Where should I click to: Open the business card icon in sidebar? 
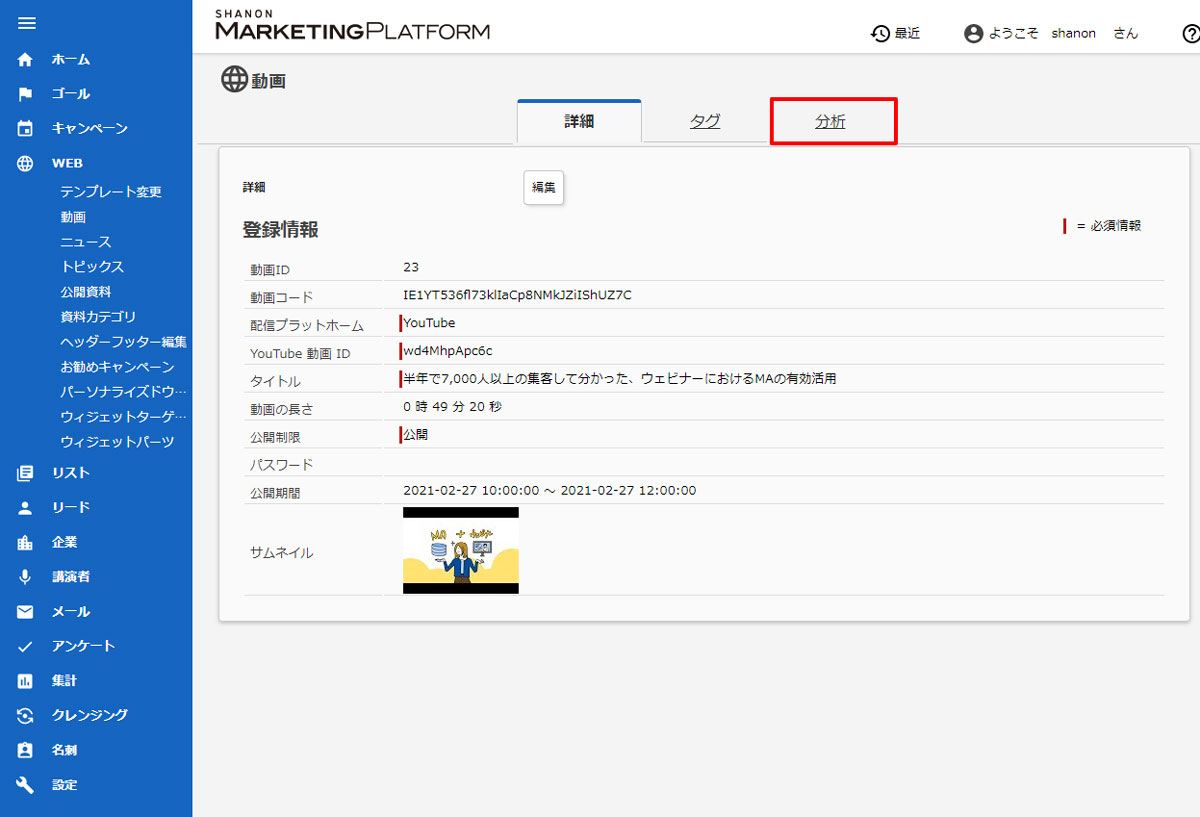(x=26, y=750)
